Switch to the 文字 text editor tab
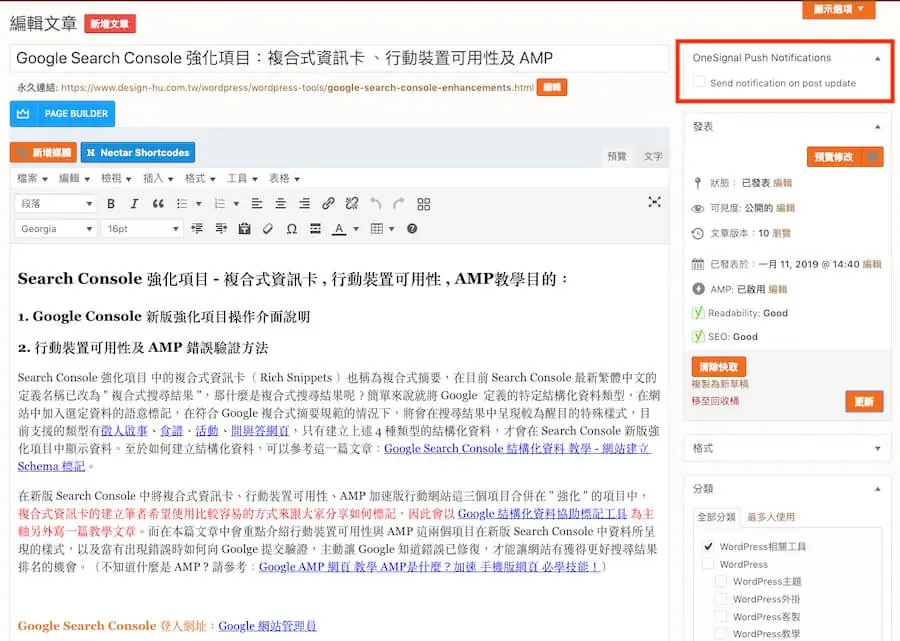900x641 pixels. click(x=653, y=156)
